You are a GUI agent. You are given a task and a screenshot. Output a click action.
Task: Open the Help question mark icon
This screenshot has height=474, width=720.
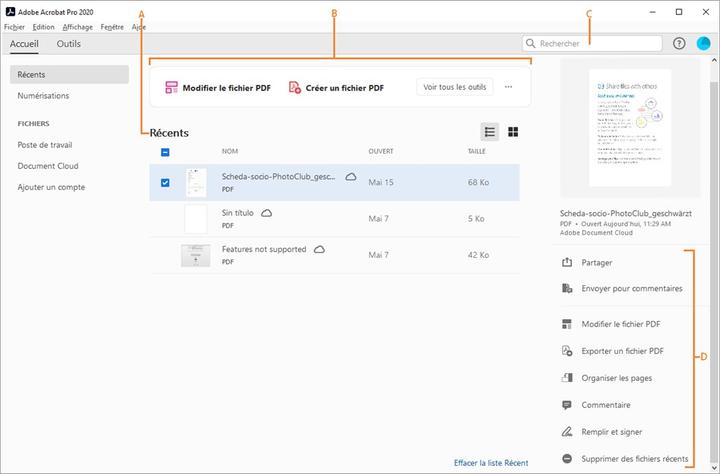tap(679, 44)
